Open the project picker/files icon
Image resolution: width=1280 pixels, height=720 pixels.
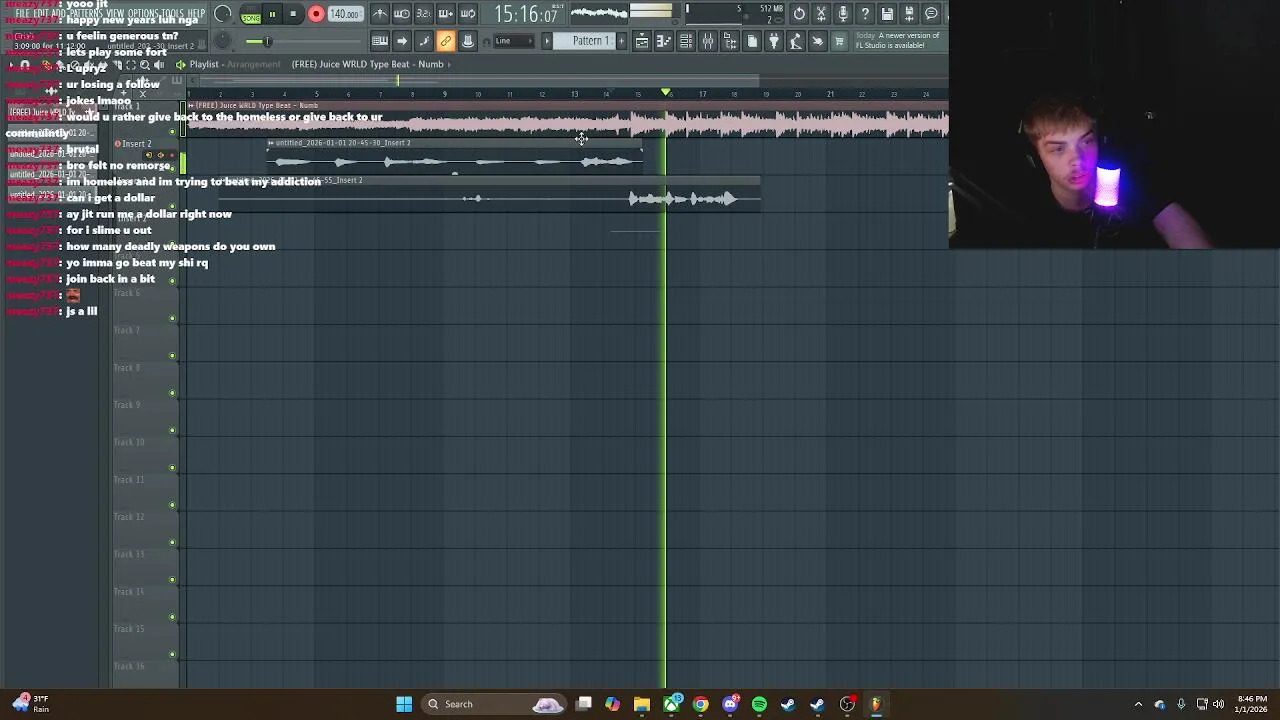point(752,41)
